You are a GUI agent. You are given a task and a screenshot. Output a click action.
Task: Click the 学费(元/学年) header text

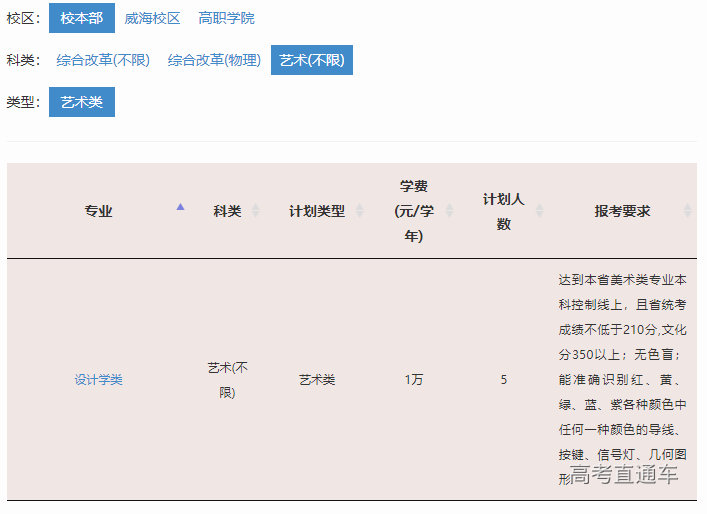[413, 211]
